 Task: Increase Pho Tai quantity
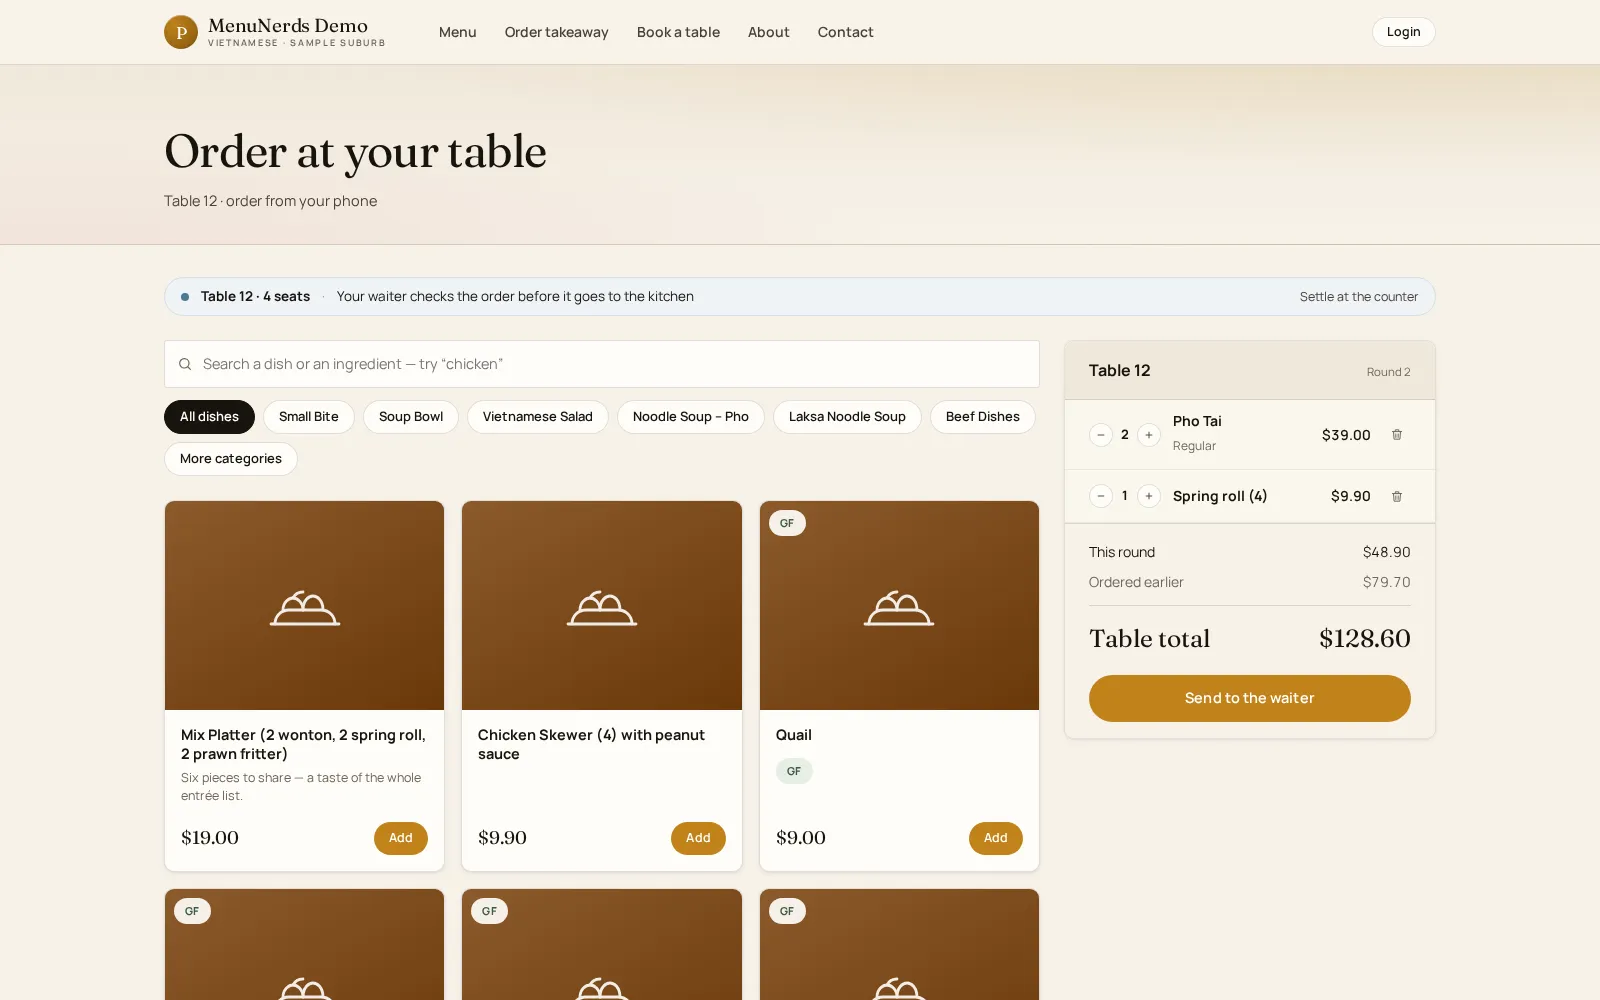click(1149, 435)
